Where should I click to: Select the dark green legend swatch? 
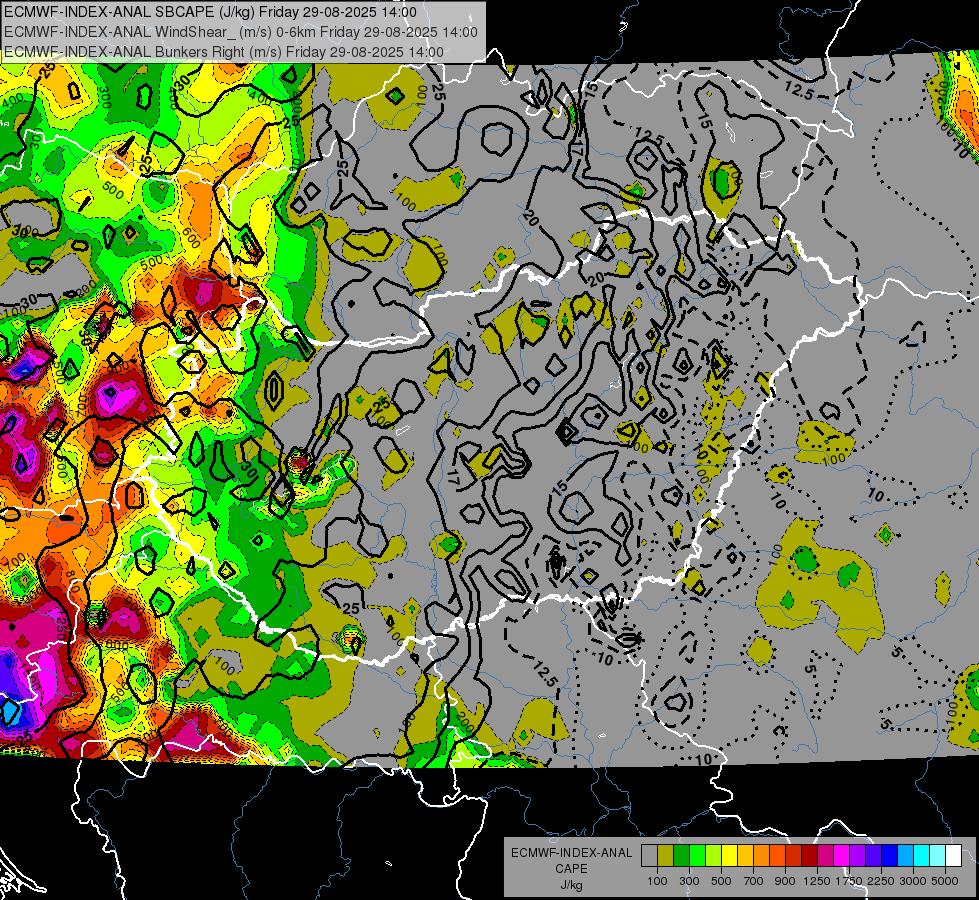point(681,856)
